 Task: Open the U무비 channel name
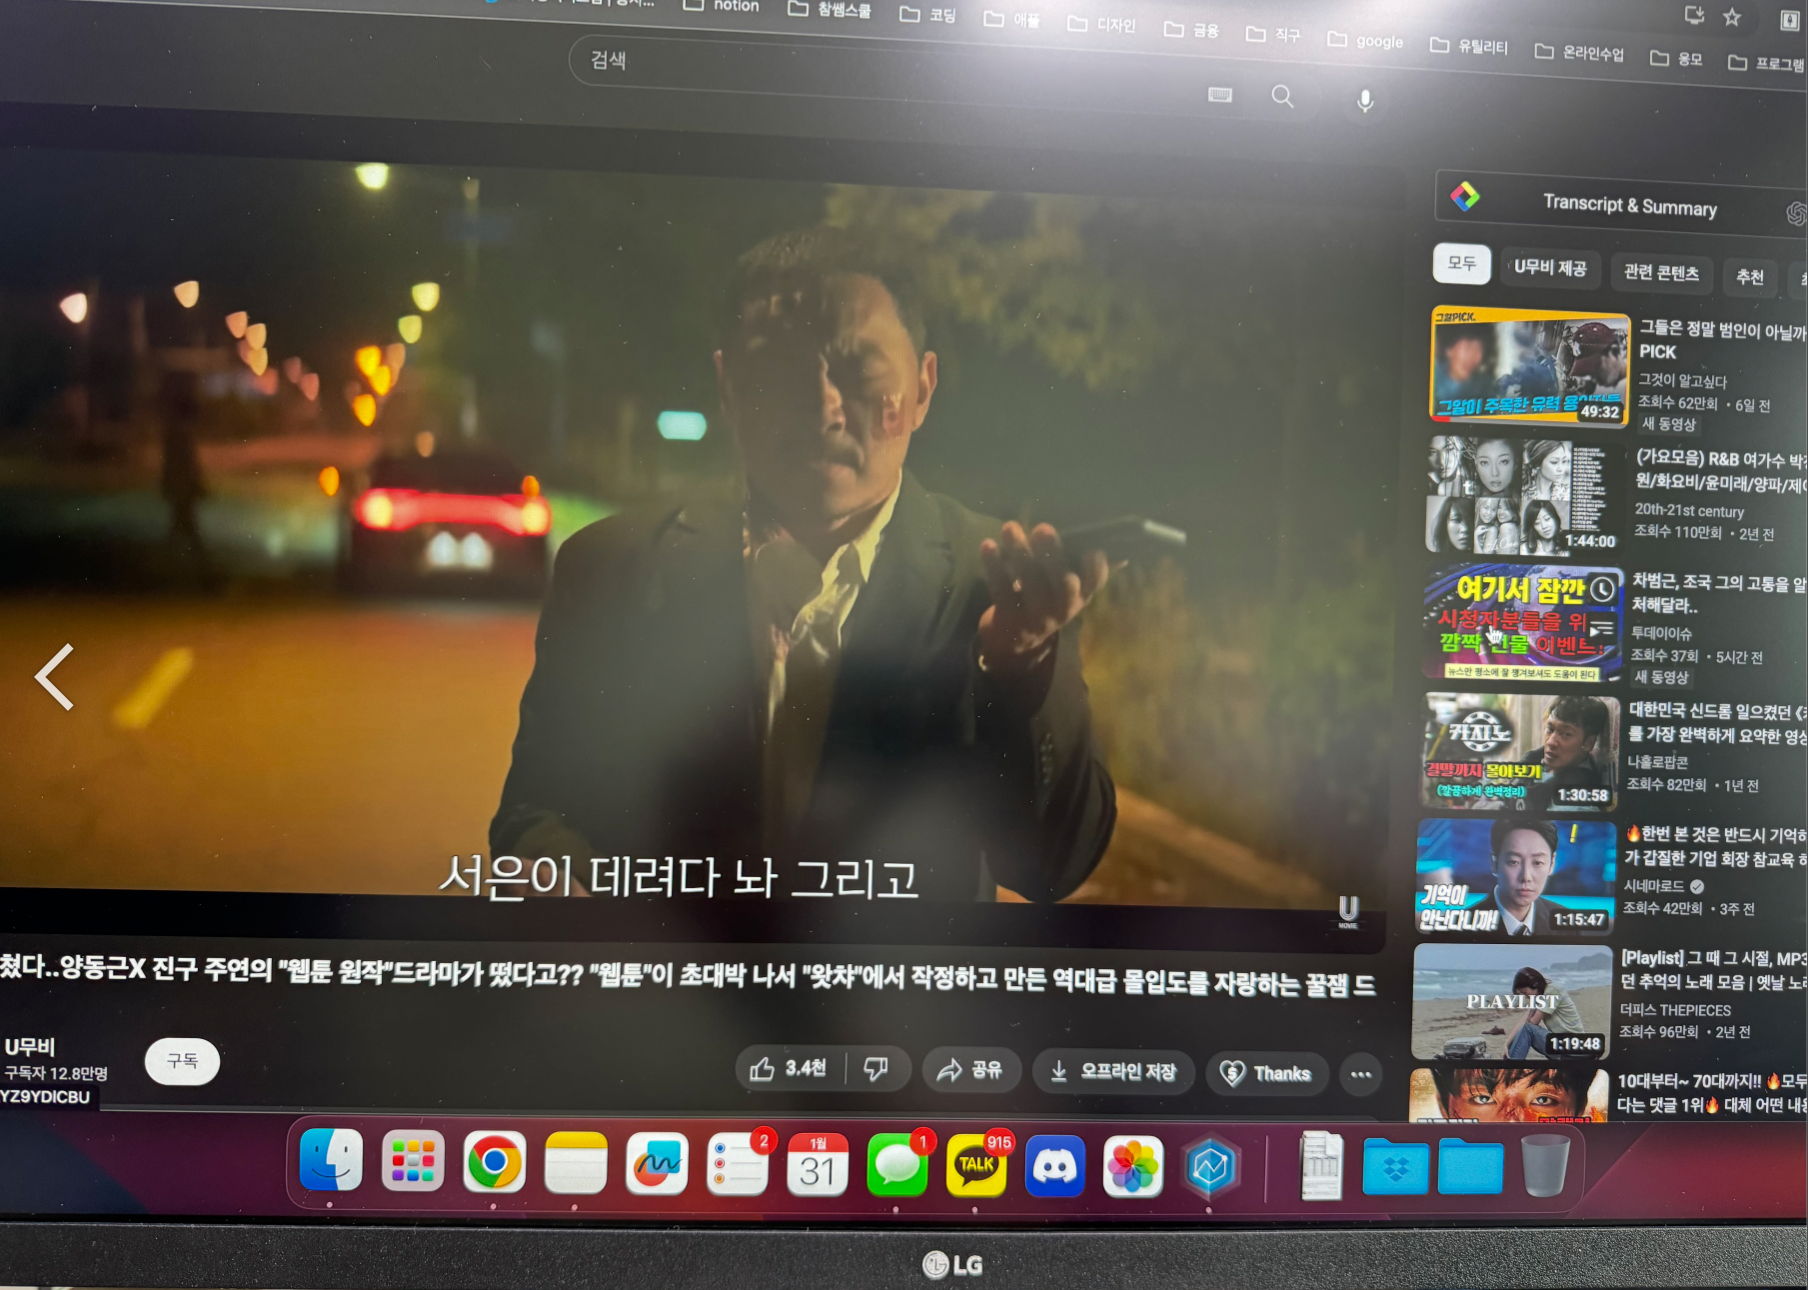point(30,1047)
